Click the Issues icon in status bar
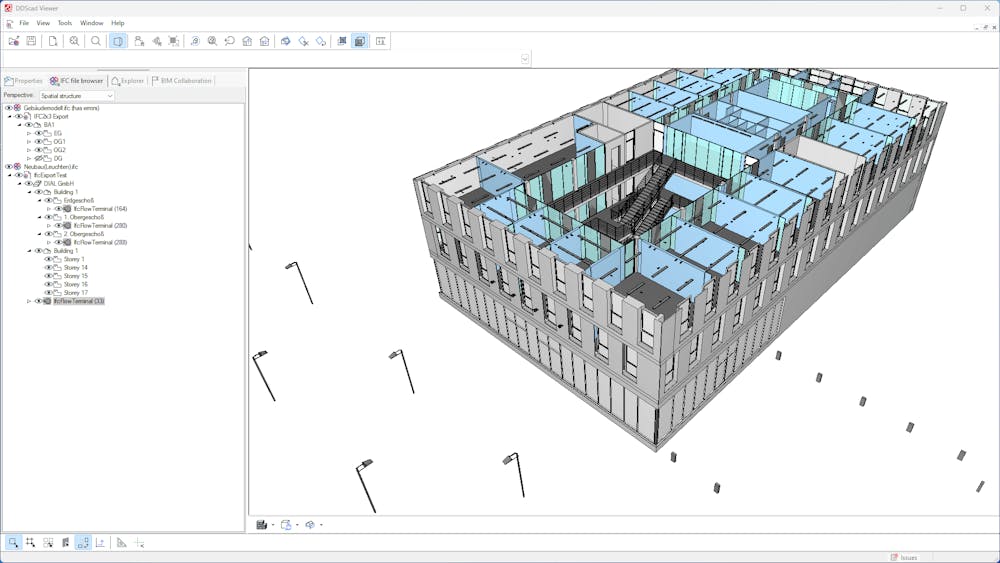This screenshot has height=563, width=1000. tap(894, 557)
